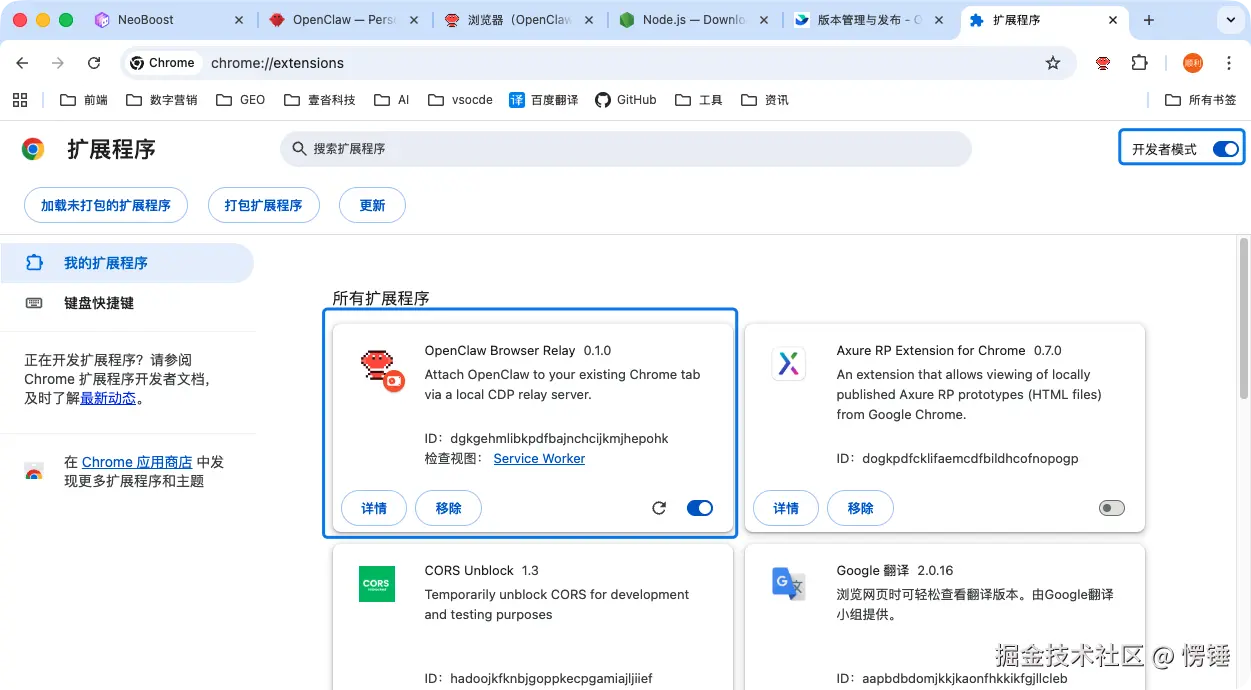This screenshot has height=690, width=1251.
Task: Open Chrome three-dot menu
Action: point(1229,63)
